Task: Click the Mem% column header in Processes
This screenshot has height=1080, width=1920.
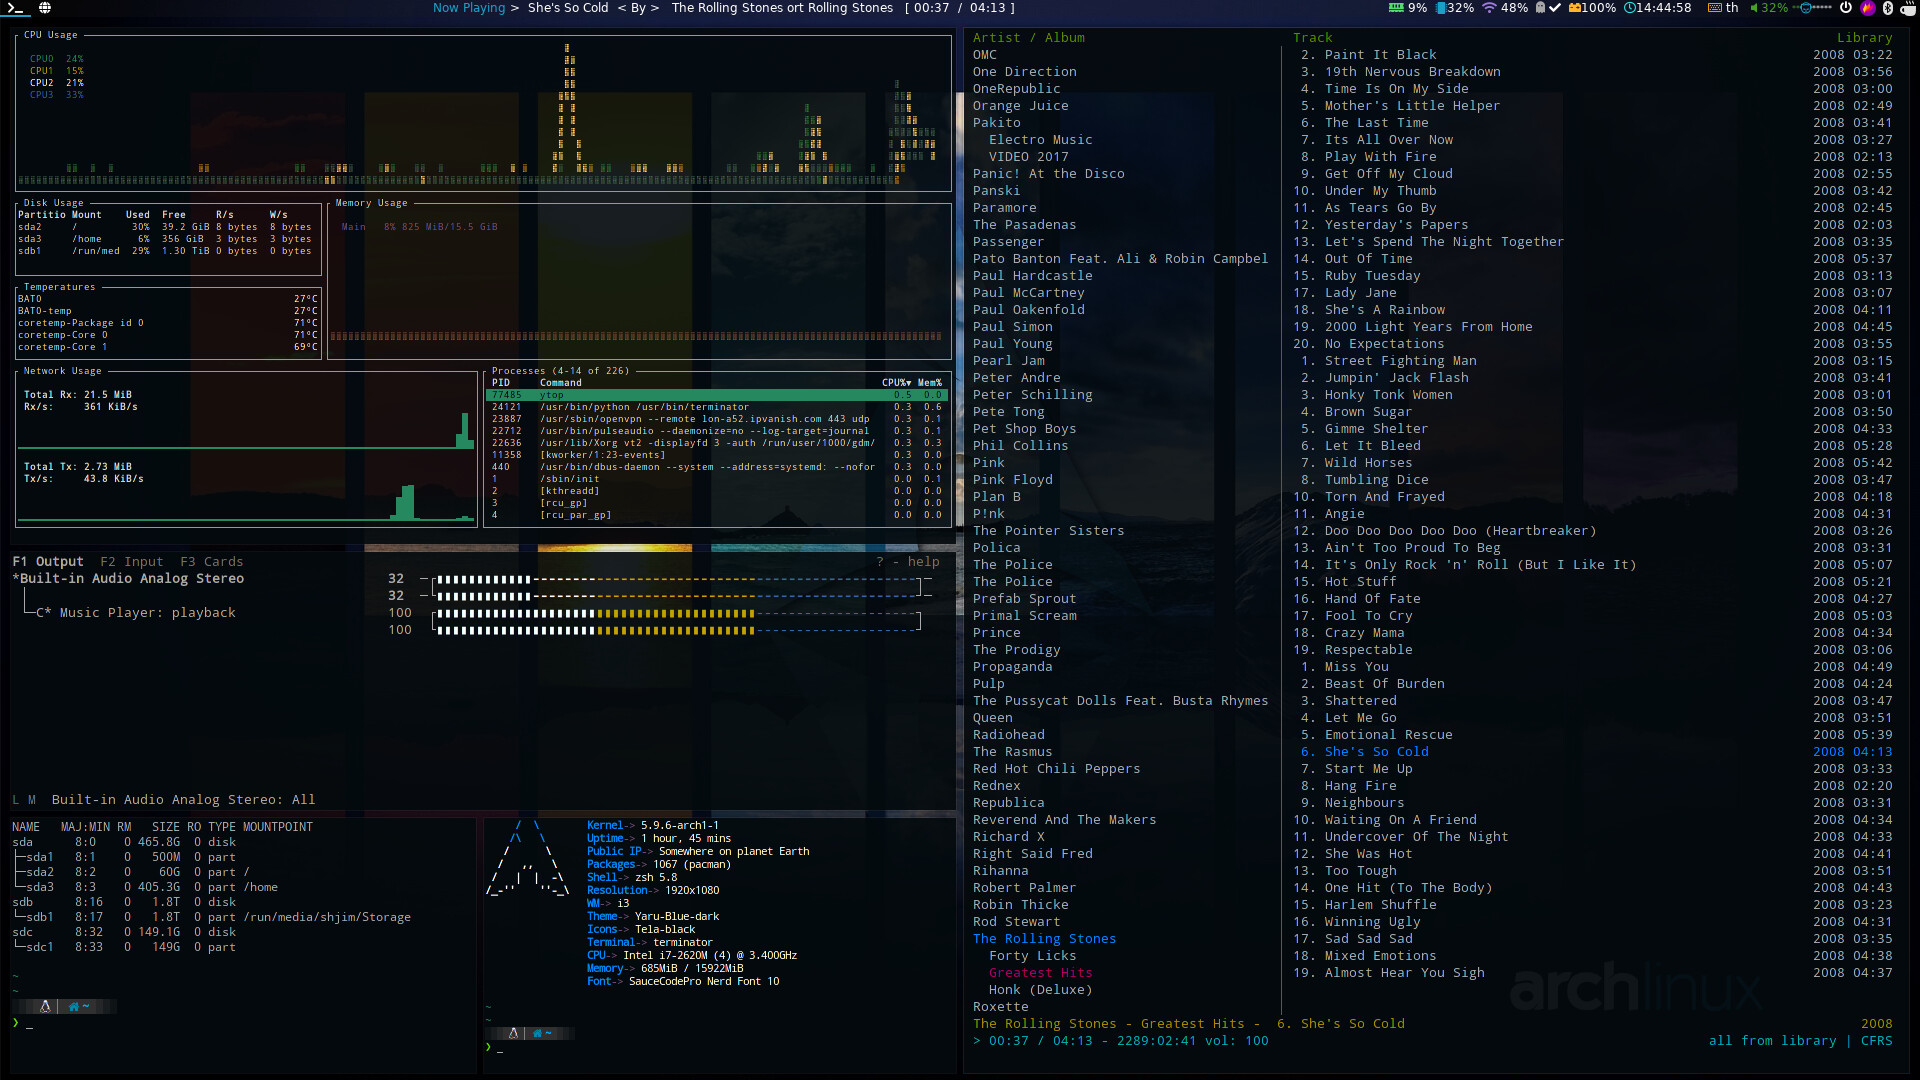Action: (930, 383)
